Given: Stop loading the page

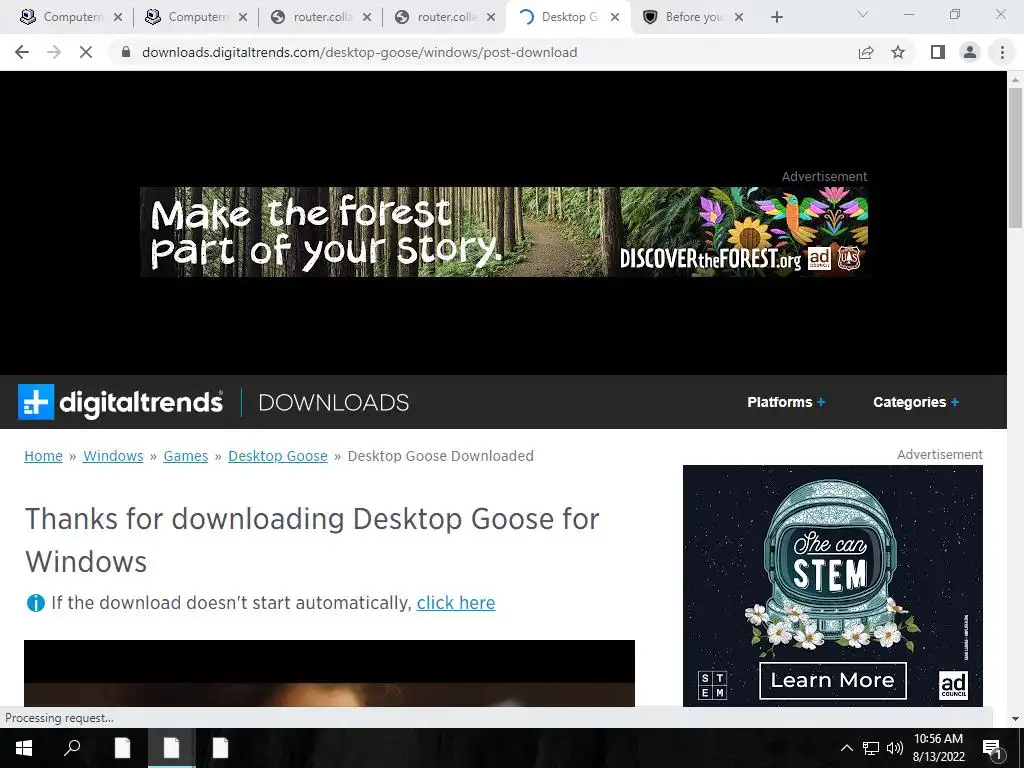Looking at the screenshot, I should pyautogui.click(x=86, y=52).
